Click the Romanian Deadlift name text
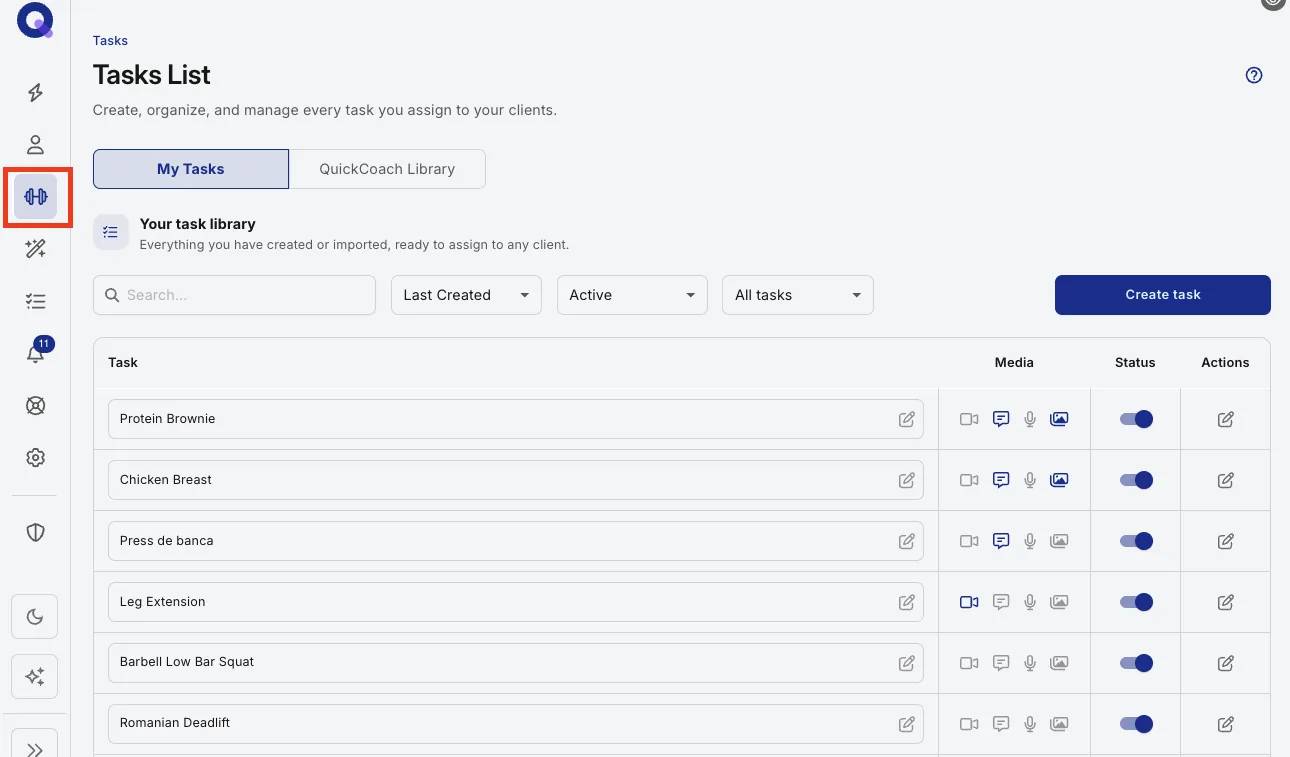 (175, 723)
